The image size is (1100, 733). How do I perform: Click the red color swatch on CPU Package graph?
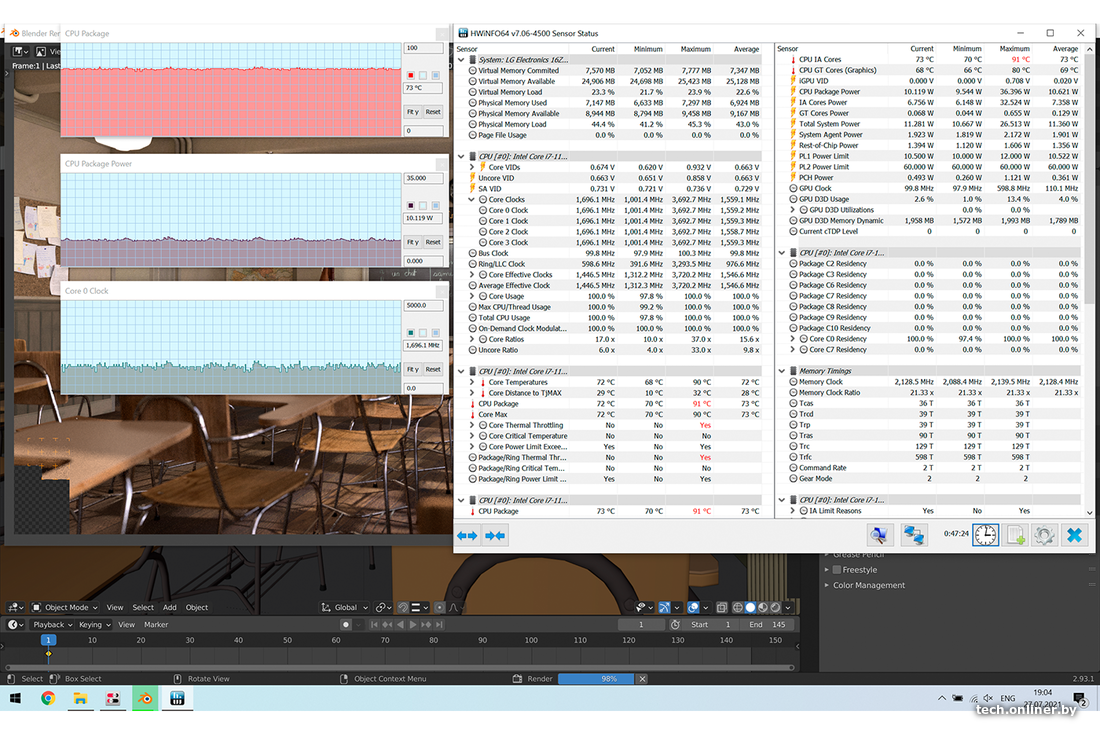pos(411,76)
